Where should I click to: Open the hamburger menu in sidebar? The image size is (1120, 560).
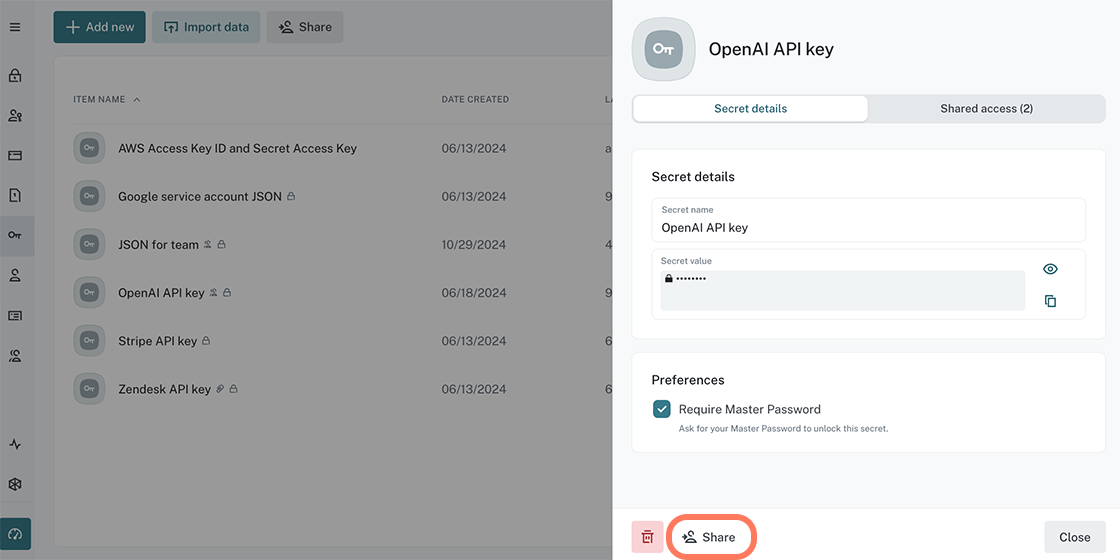(x=15, y=27)
